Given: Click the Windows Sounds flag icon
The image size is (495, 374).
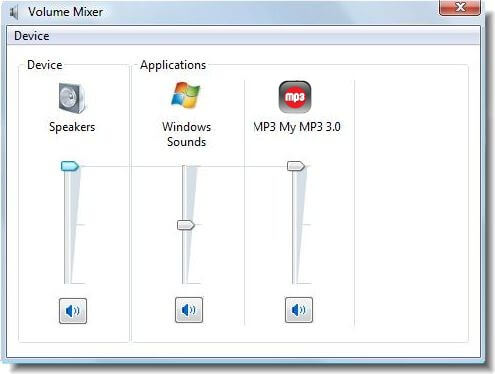Looking at the screenshot, I should 185,95.
